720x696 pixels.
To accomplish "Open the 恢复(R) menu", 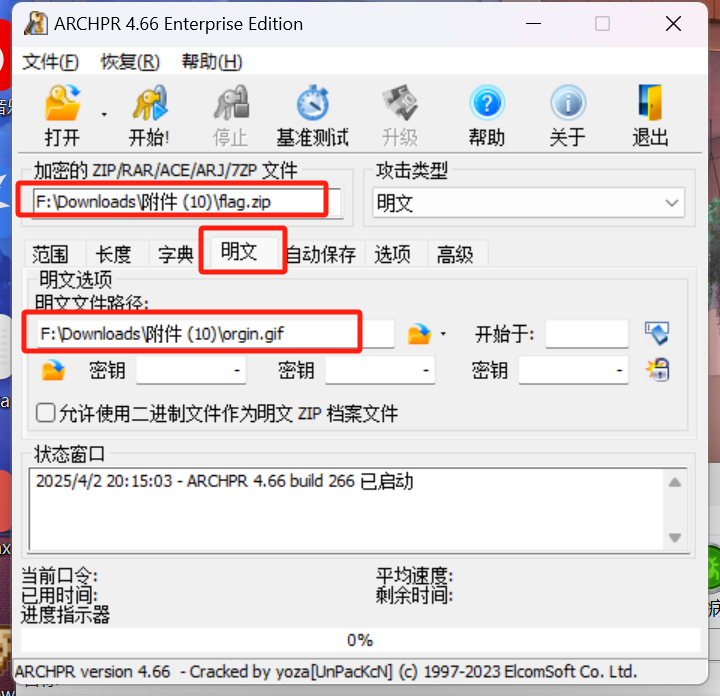I will (130, 62).
